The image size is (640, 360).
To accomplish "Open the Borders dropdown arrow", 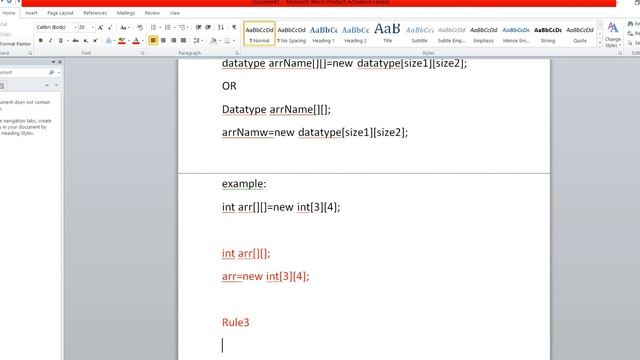I will (x=233, y=40).
